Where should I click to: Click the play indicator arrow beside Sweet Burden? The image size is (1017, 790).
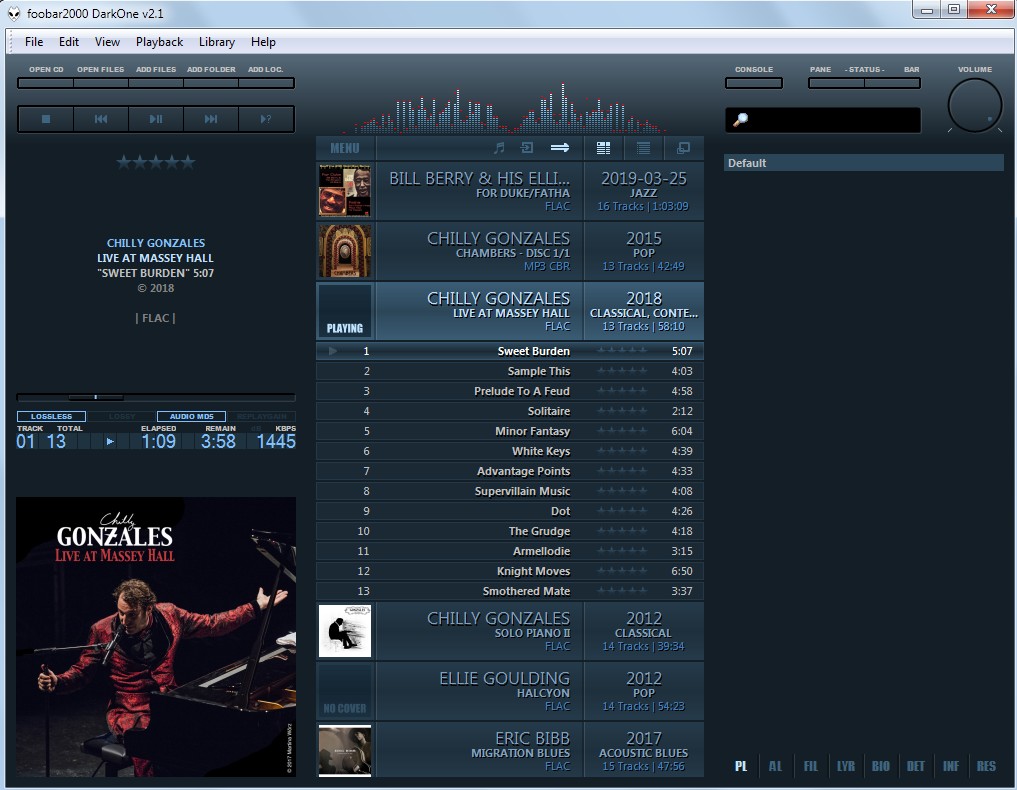pyautogui.click(x=333, y=351)
